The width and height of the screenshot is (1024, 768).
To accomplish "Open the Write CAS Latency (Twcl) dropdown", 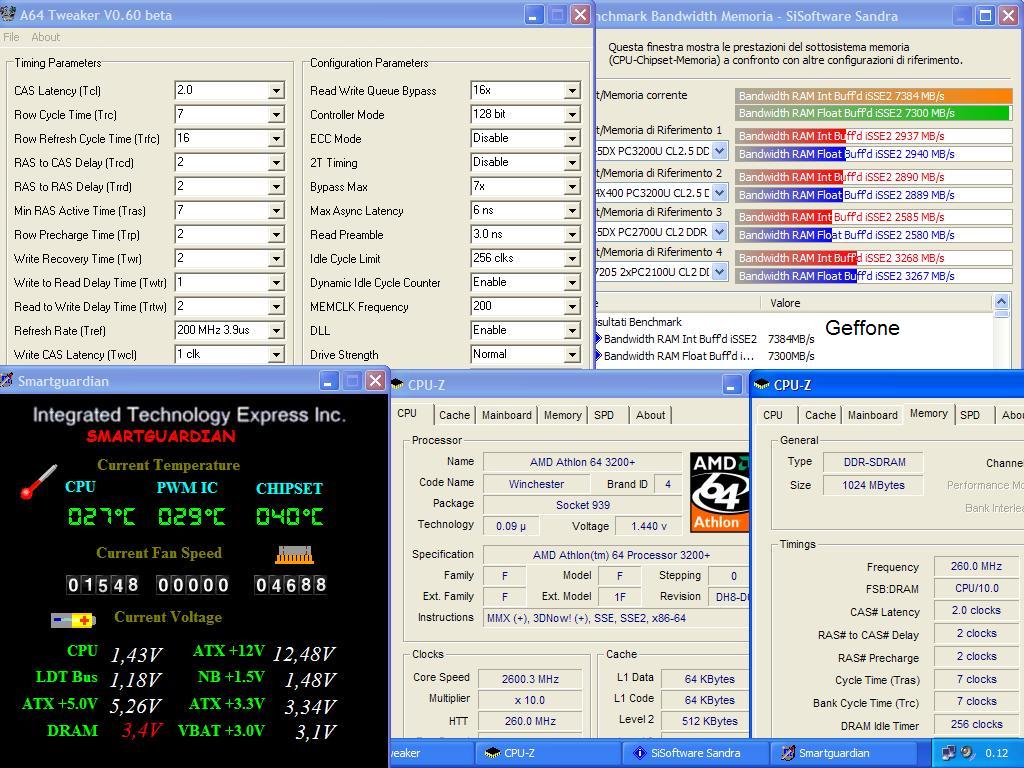I will coord(276,355).
